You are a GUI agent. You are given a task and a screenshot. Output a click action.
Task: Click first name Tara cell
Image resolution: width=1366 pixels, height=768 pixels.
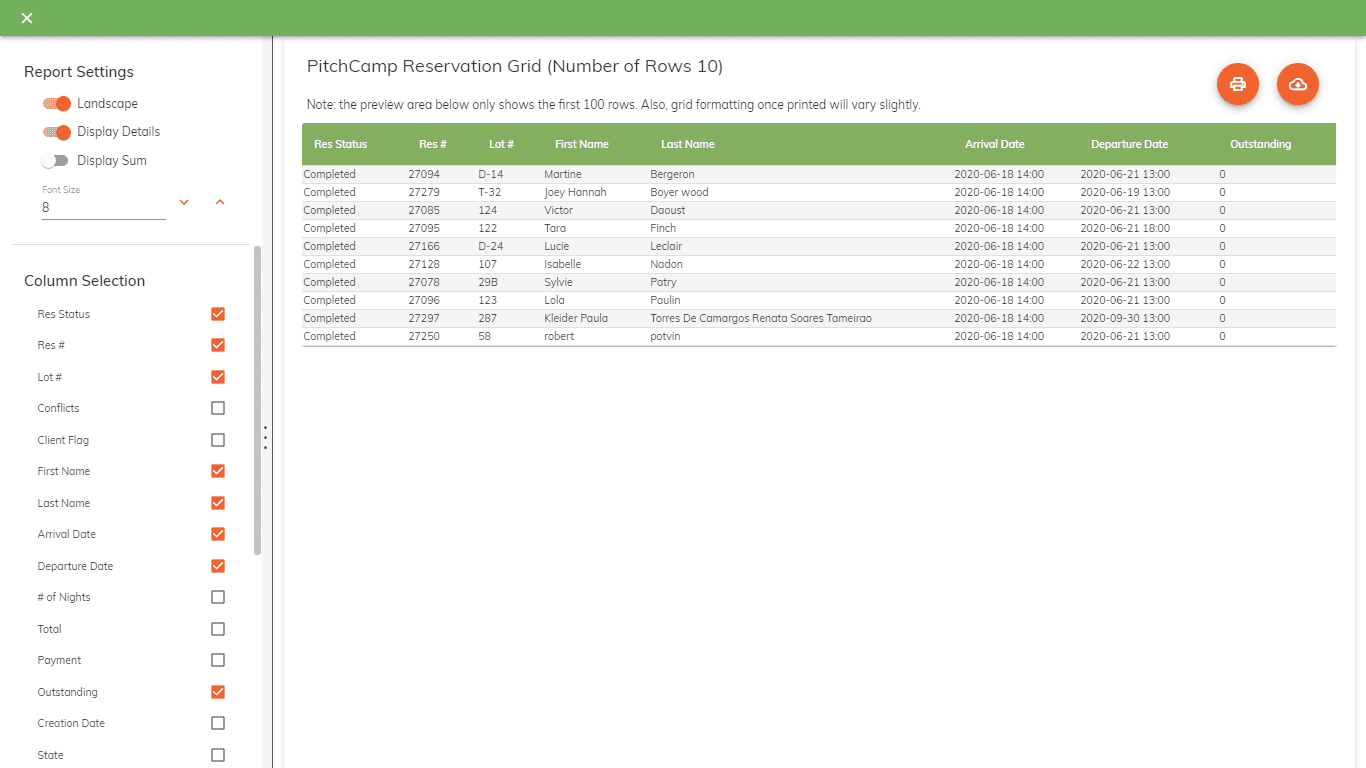[x=555, y=228]
